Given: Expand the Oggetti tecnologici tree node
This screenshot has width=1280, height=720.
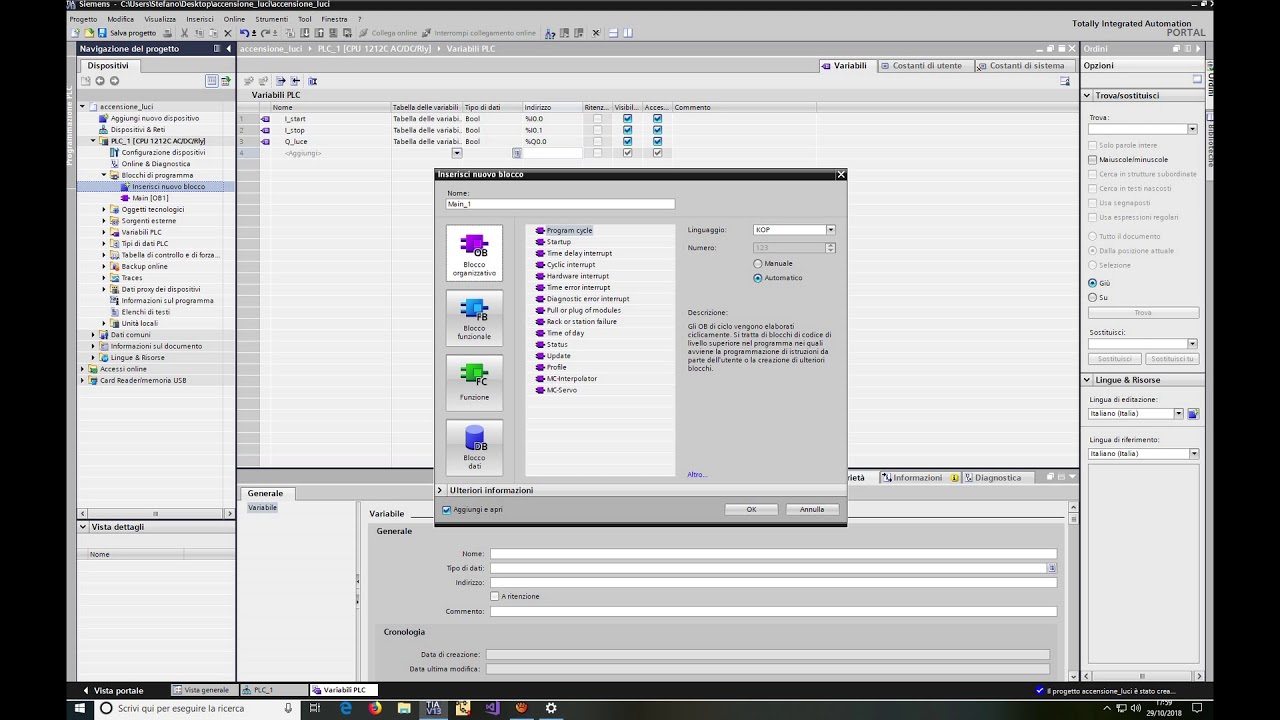Looking at the screenshot, I should [x=104, y=209].
